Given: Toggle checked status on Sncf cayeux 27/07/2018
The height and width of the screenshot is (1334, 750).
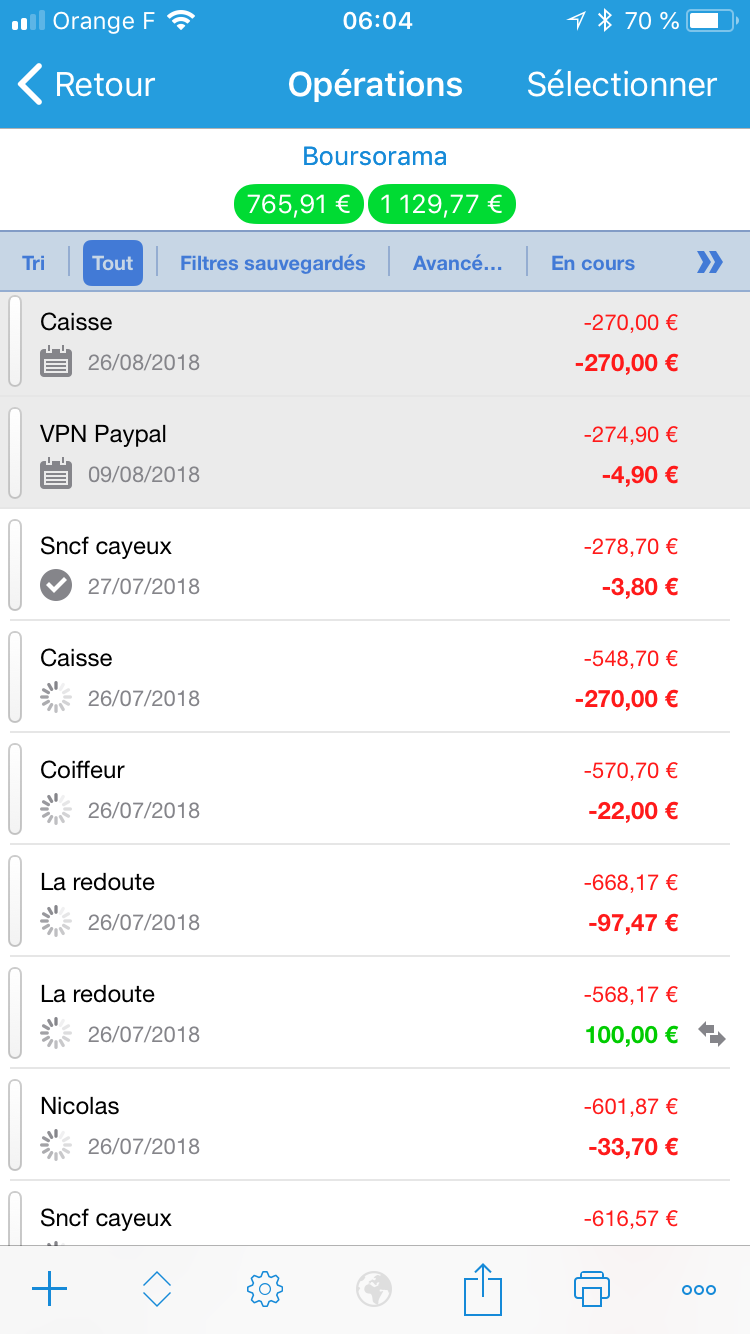Looking at the screenshot, I should pyautogui.click(x=56, y=585).
